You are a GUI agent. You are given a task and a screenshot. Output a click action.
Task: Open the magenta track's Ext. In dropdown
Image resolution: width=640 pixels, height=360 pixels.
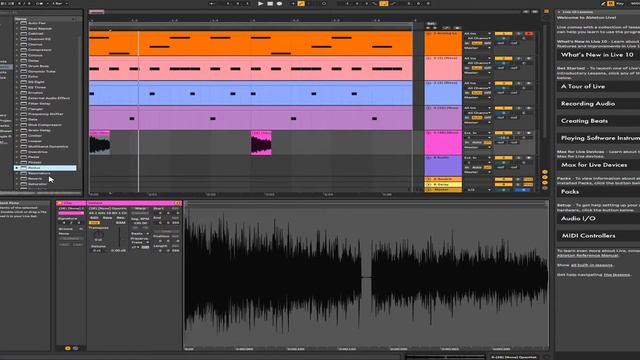pos(478,133)
